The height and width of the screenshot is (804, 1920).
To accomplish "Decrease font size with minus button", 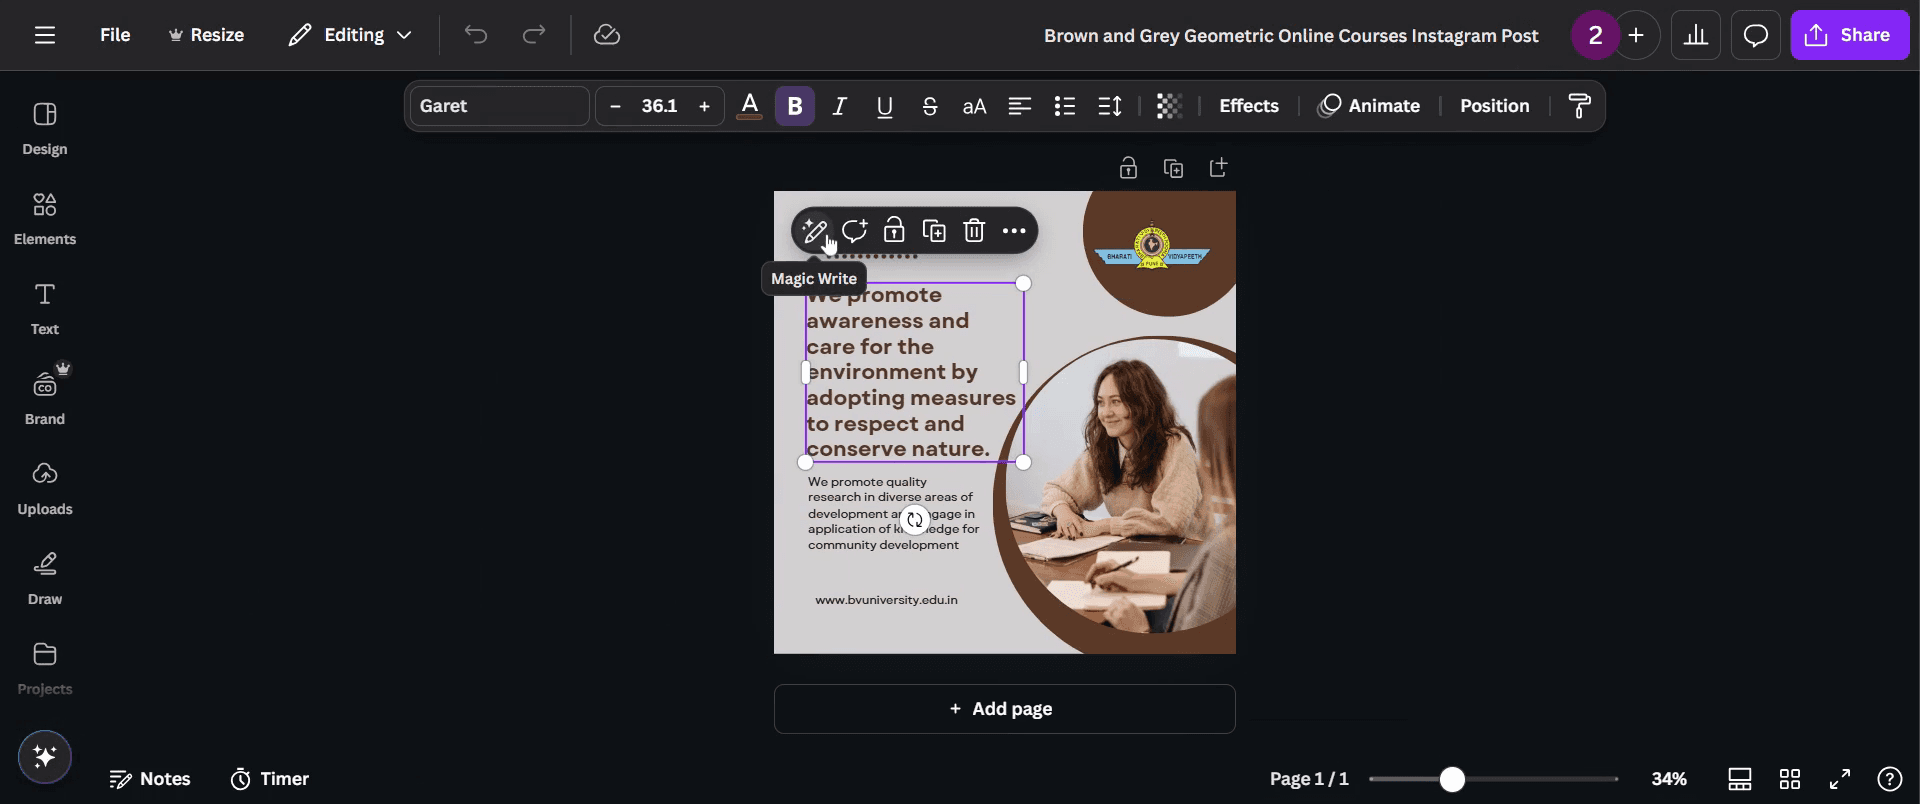I will click(x=615, y=106).
